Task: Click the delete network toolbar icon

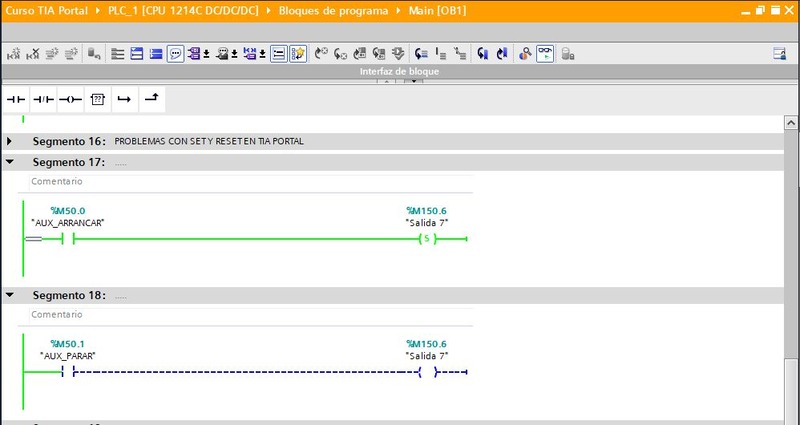Action: click(33, 54)
